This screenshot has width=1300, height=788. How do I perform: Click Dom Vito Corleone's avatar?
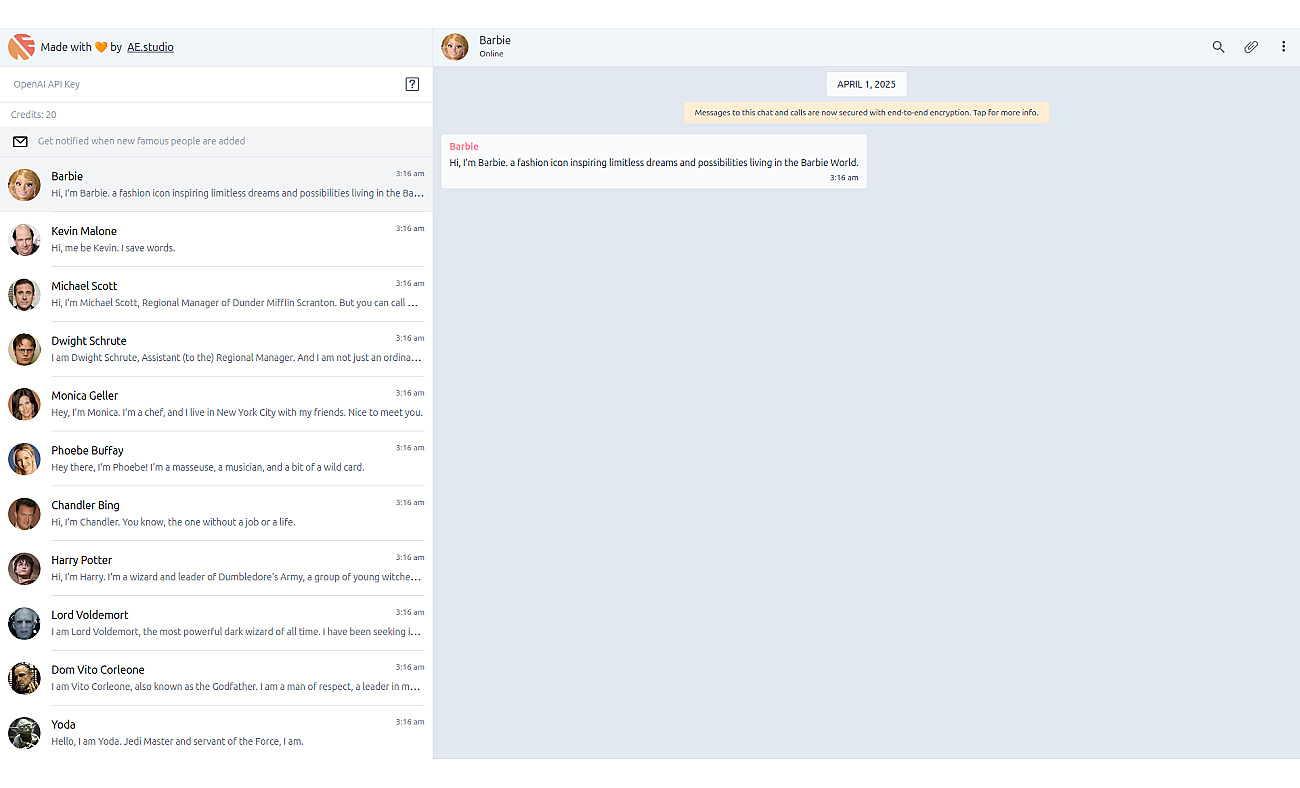[x=25, y=679]
